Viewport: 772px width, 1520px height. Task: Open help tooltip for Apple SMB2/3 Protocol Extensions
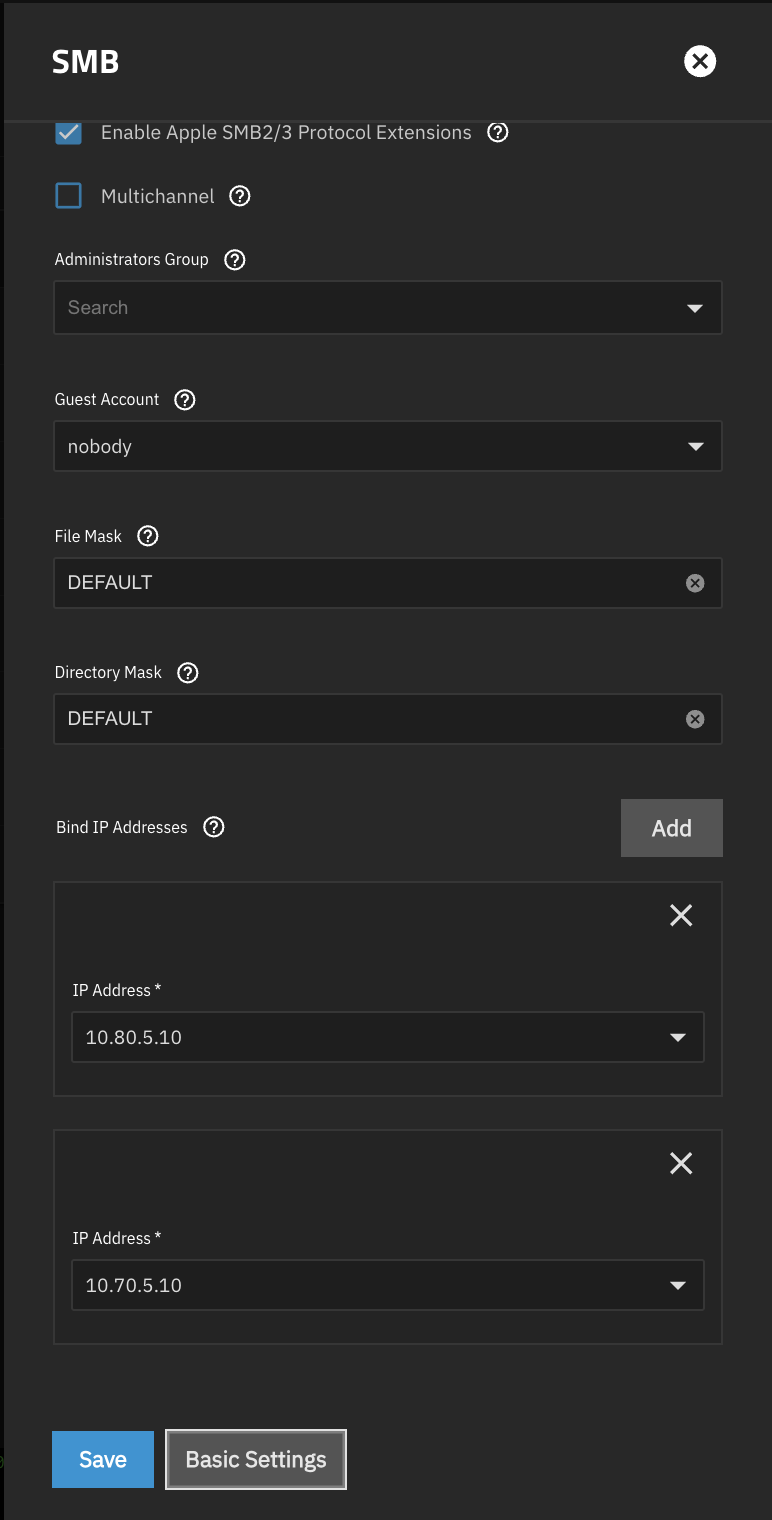(x=498, y=132)
